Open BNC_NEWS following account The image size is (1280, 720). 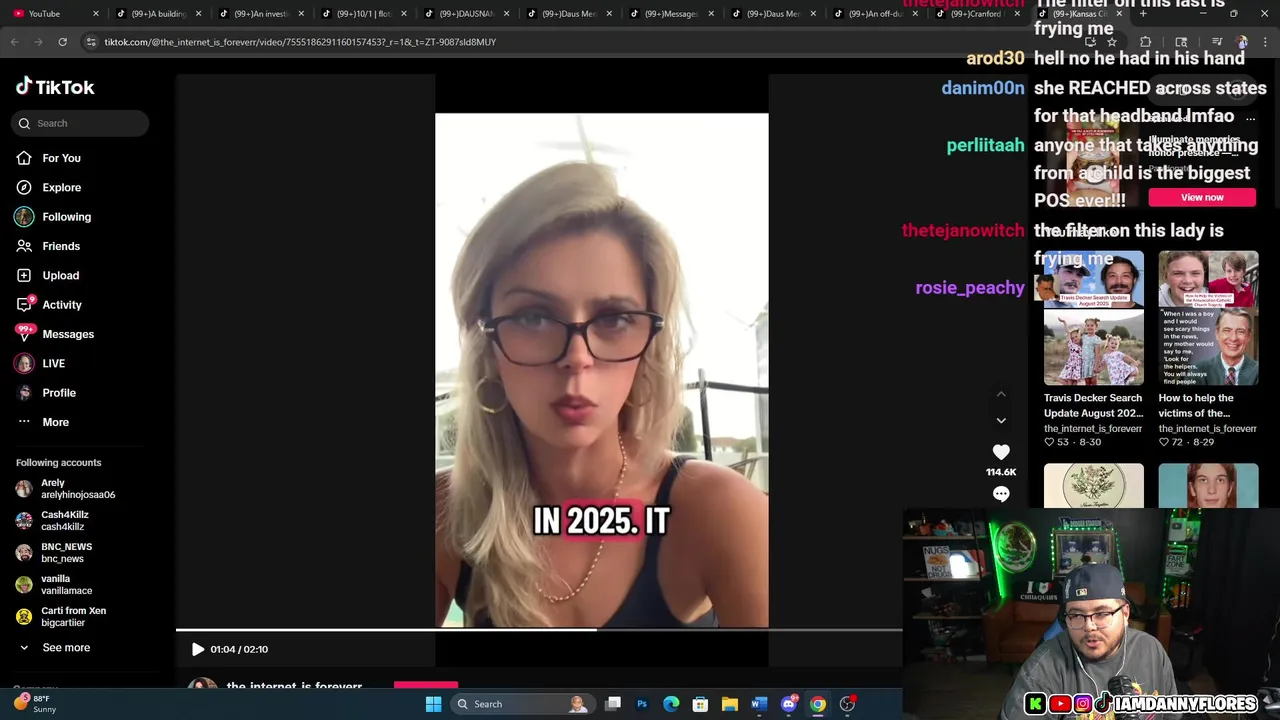coord(54,553)
